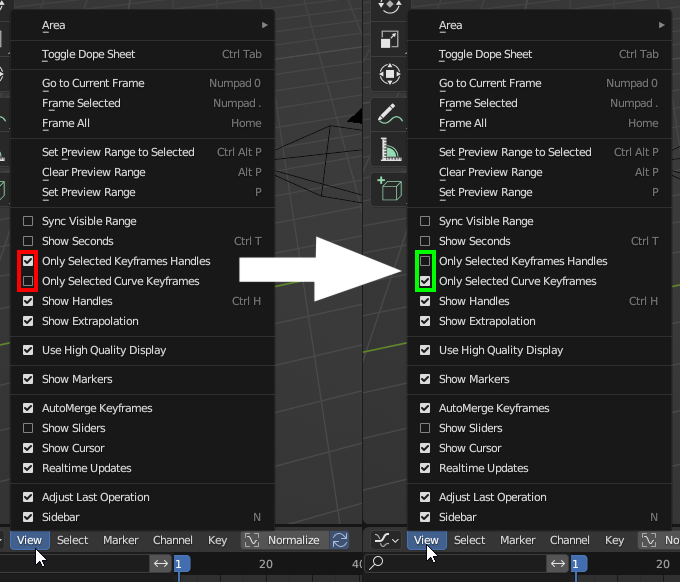The width and height of the screenshot is (680, 582).
Task: Click the search magnifier icon in right timeline
Action: click(x=376, y=563)
